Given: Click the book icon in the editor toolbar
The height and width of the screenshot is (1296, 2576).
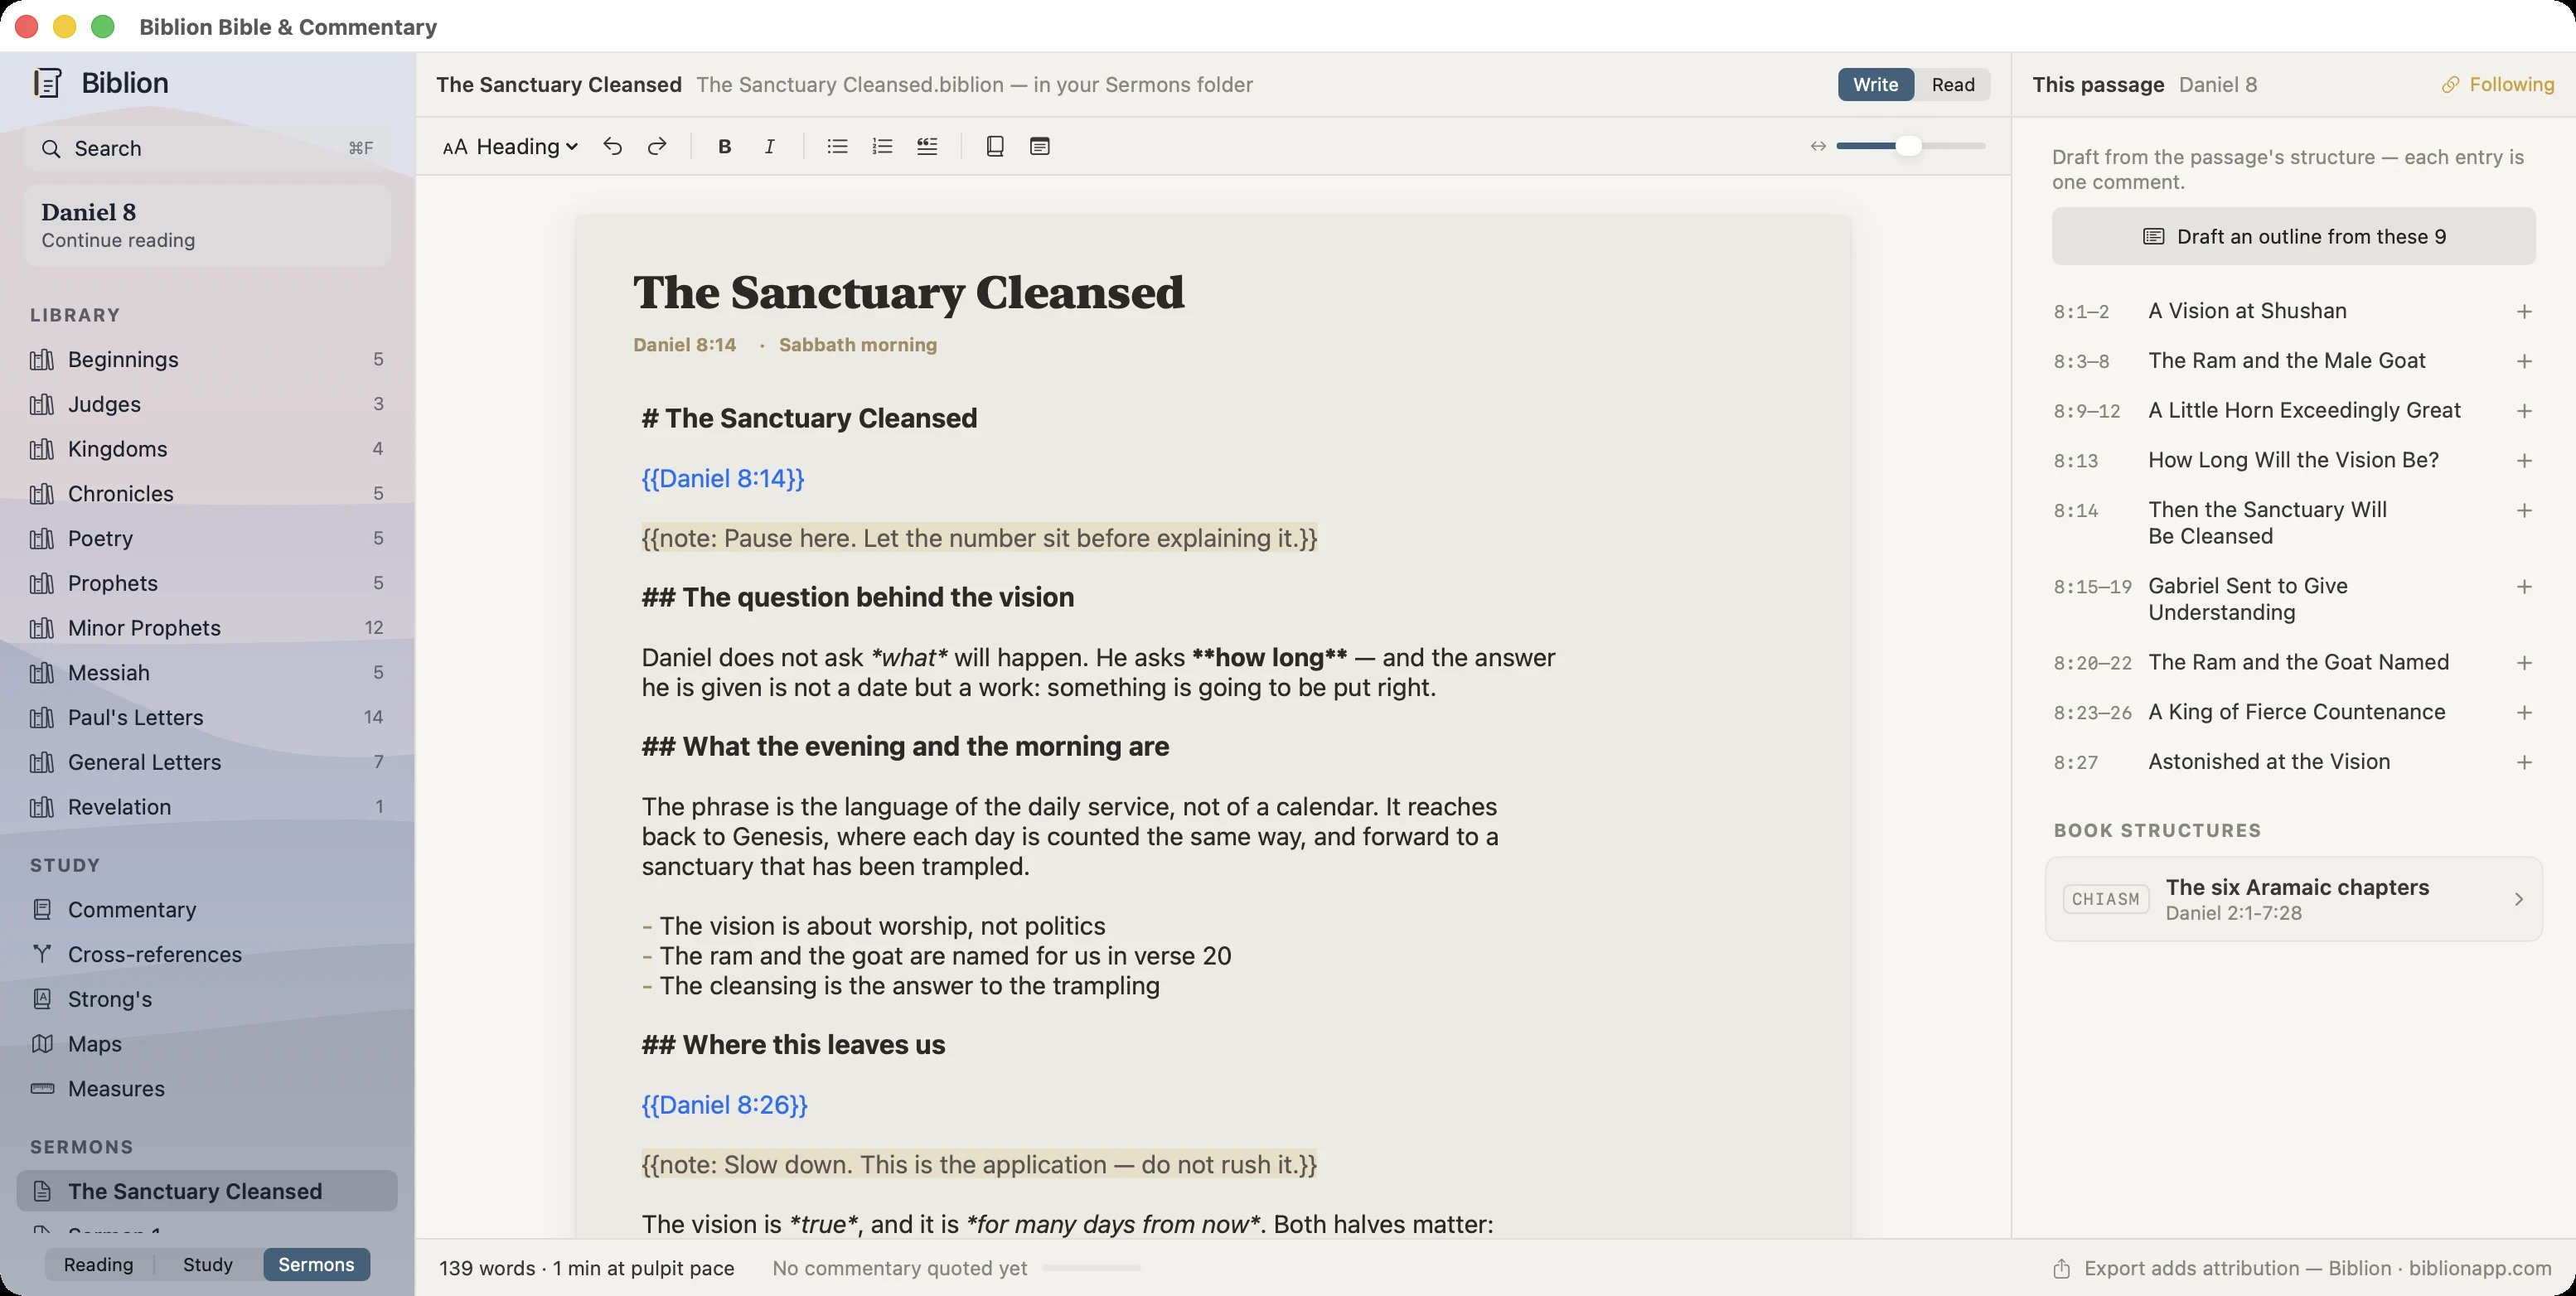Looking at the screenshot, I should coord(995,147).
